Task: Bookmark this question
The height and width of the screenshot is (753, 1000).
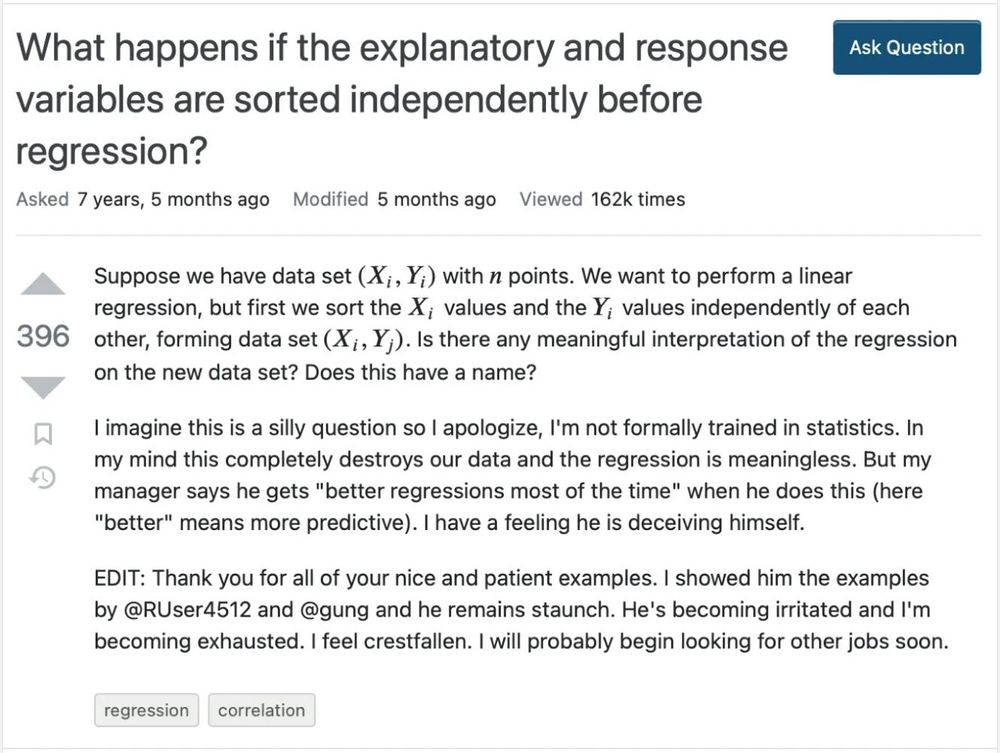Action: 43,434
